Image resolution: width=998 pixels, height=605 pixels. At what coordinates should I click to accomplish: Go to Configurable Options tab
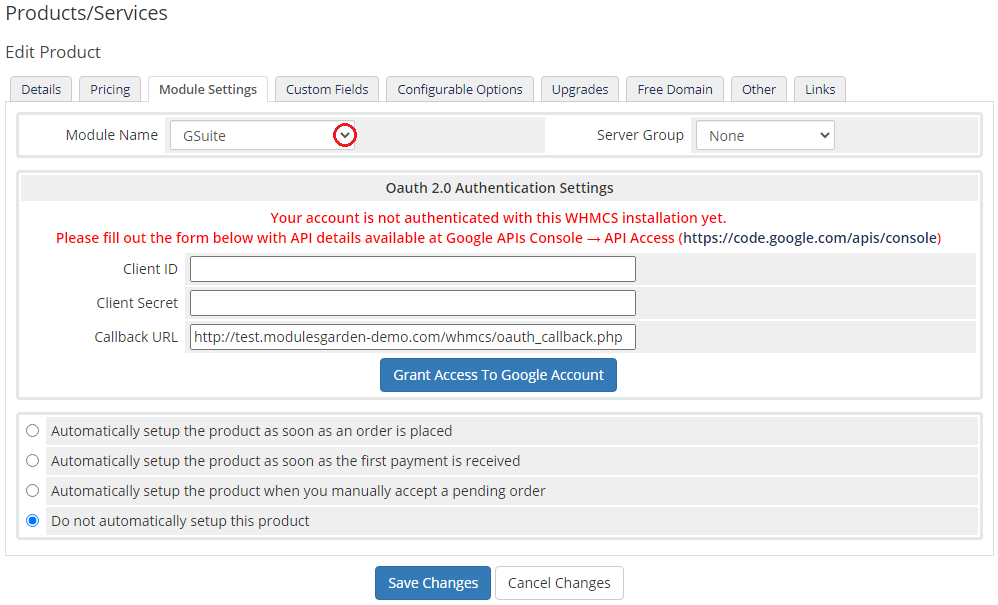tap(460, 89)
